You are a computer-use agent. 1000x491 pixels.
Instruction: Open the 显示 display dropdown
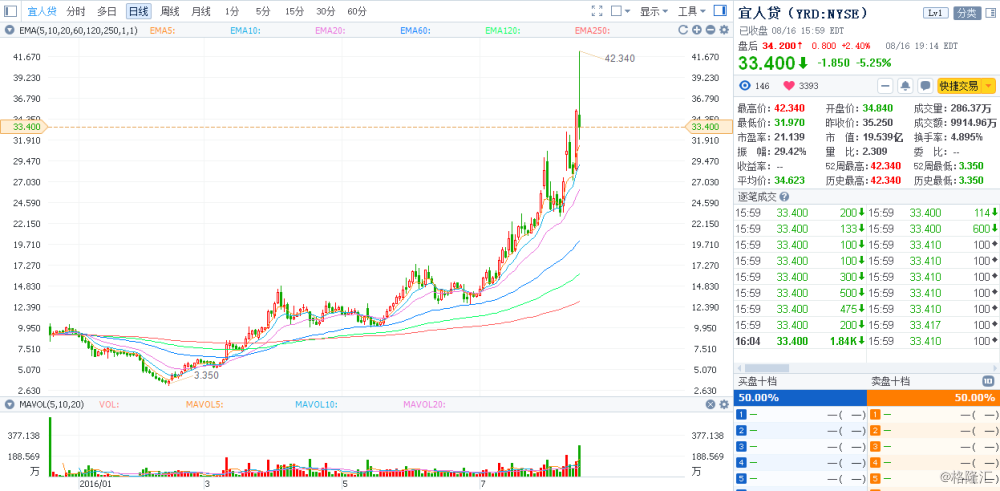point(654,11)
